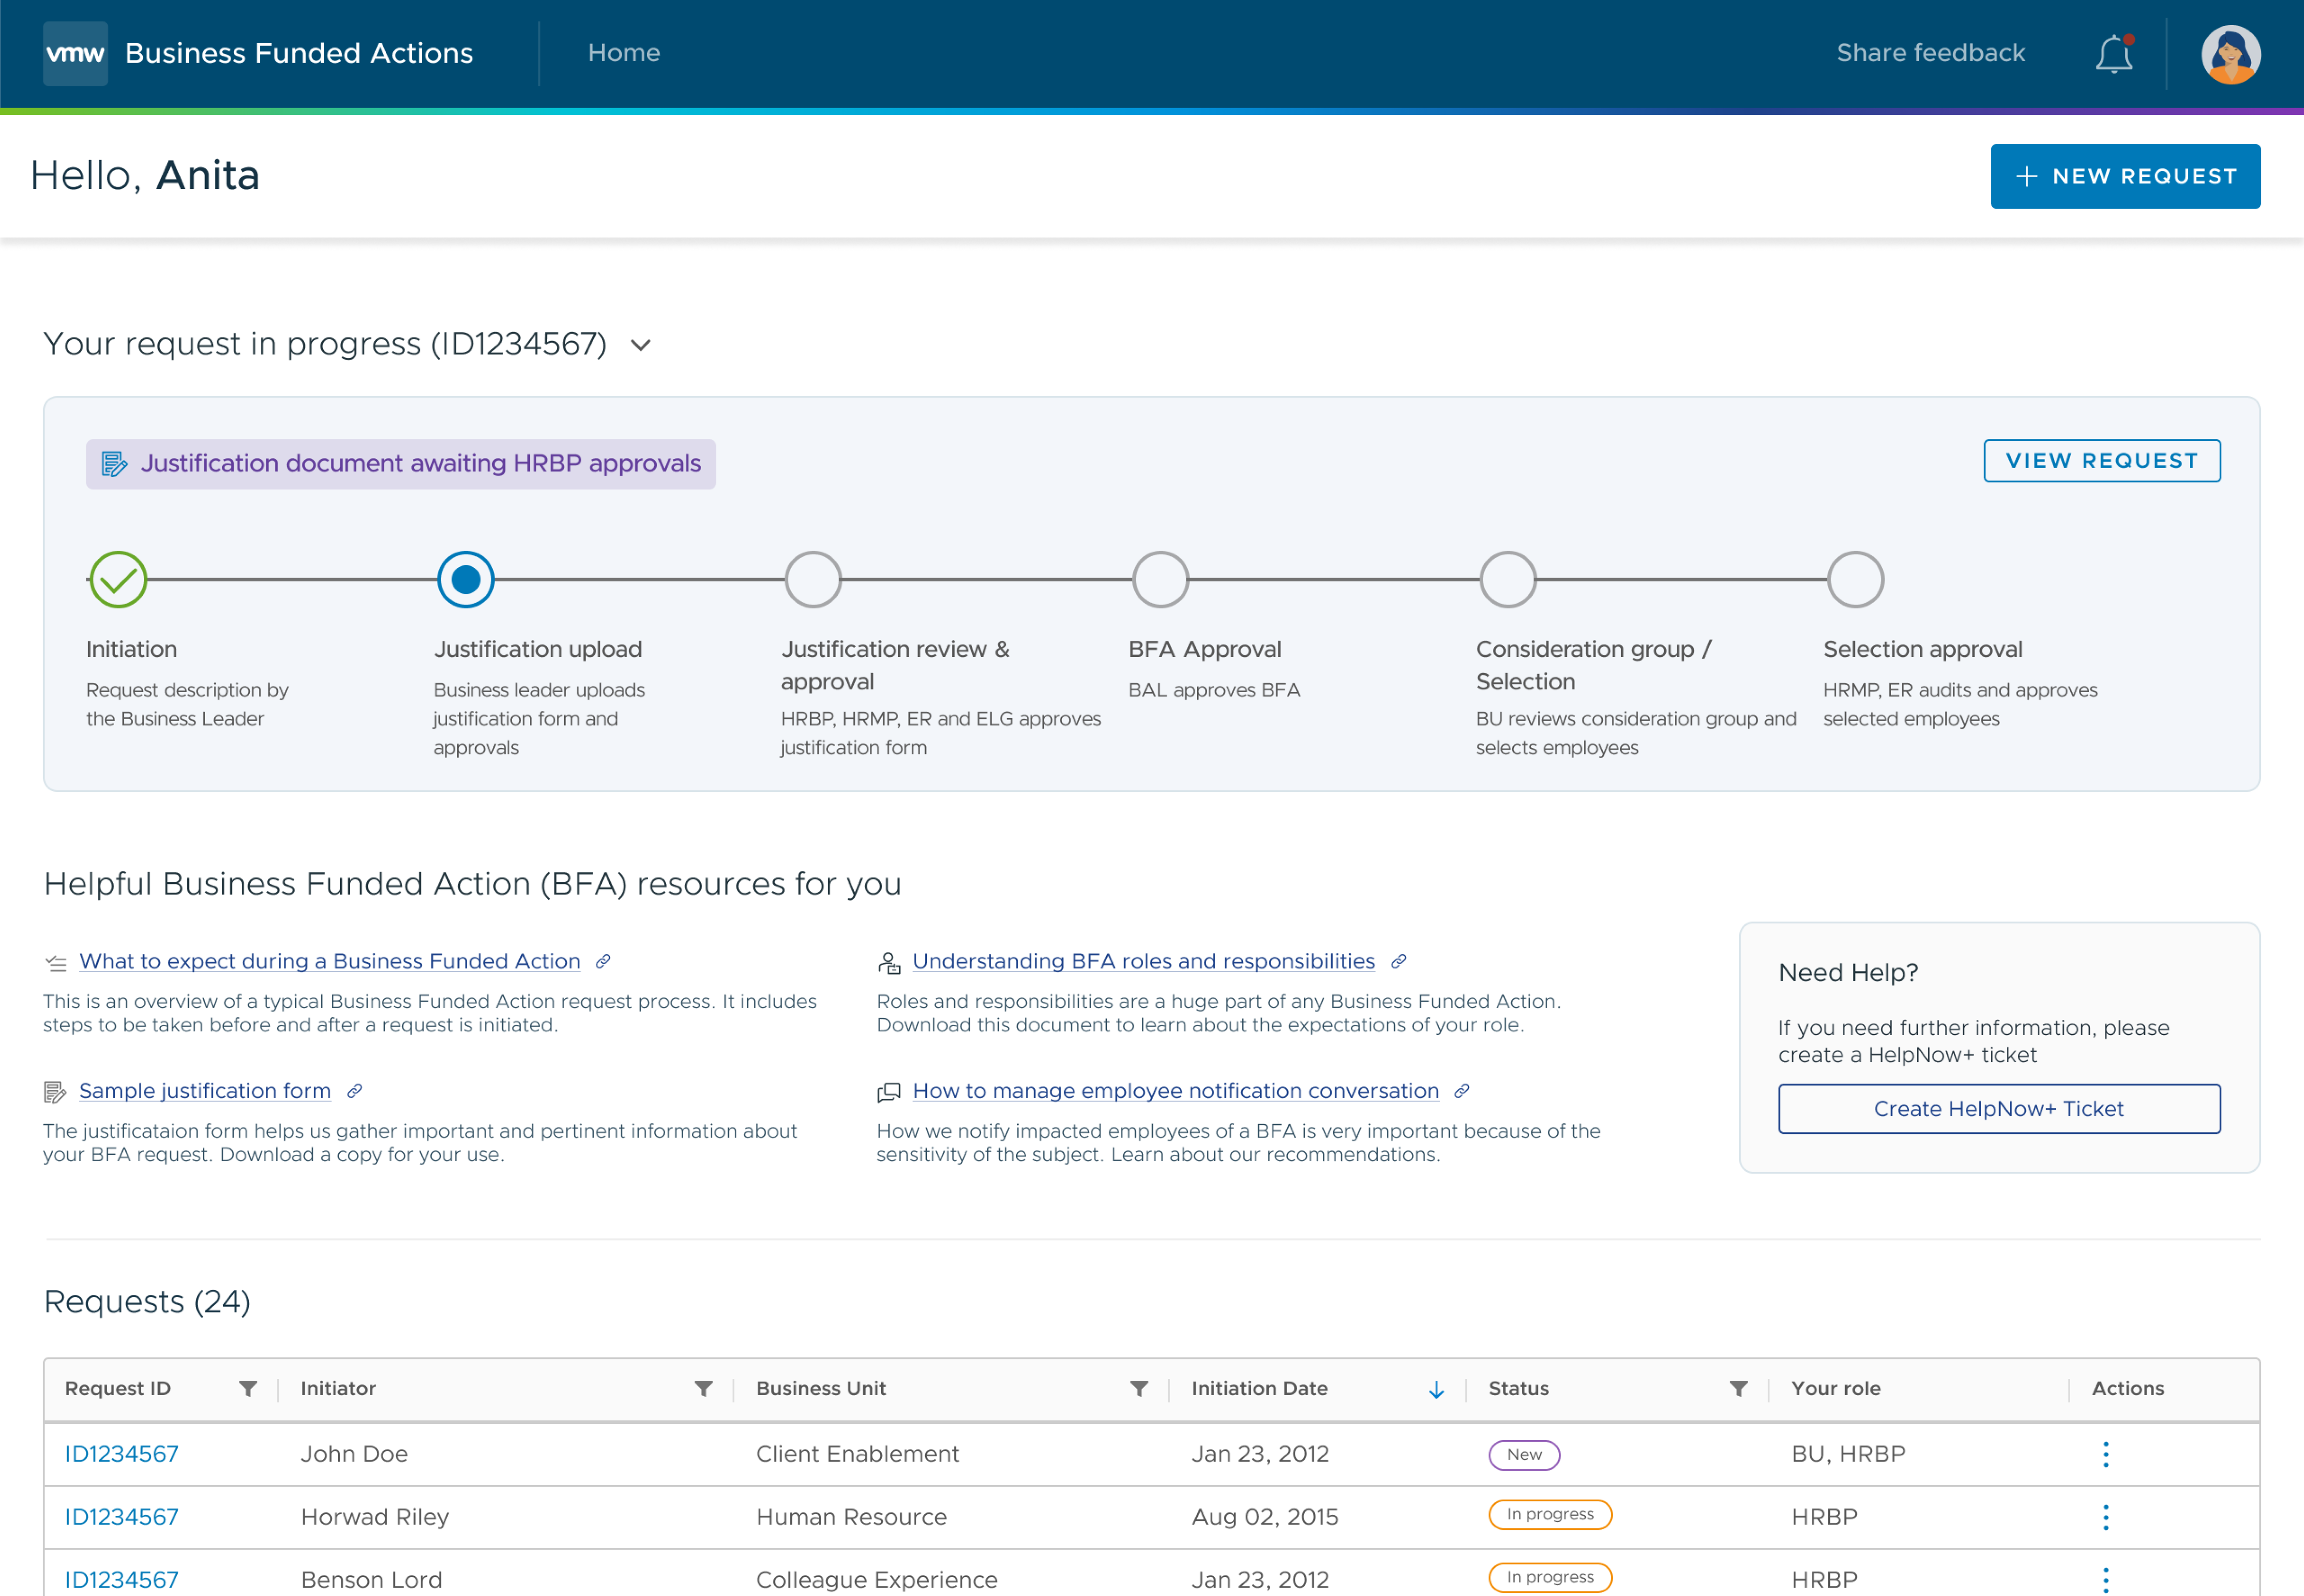Screen dimensions: 2304x1596
Task: Open the filter on the Business Unit column
Action: [1139, 1388]
